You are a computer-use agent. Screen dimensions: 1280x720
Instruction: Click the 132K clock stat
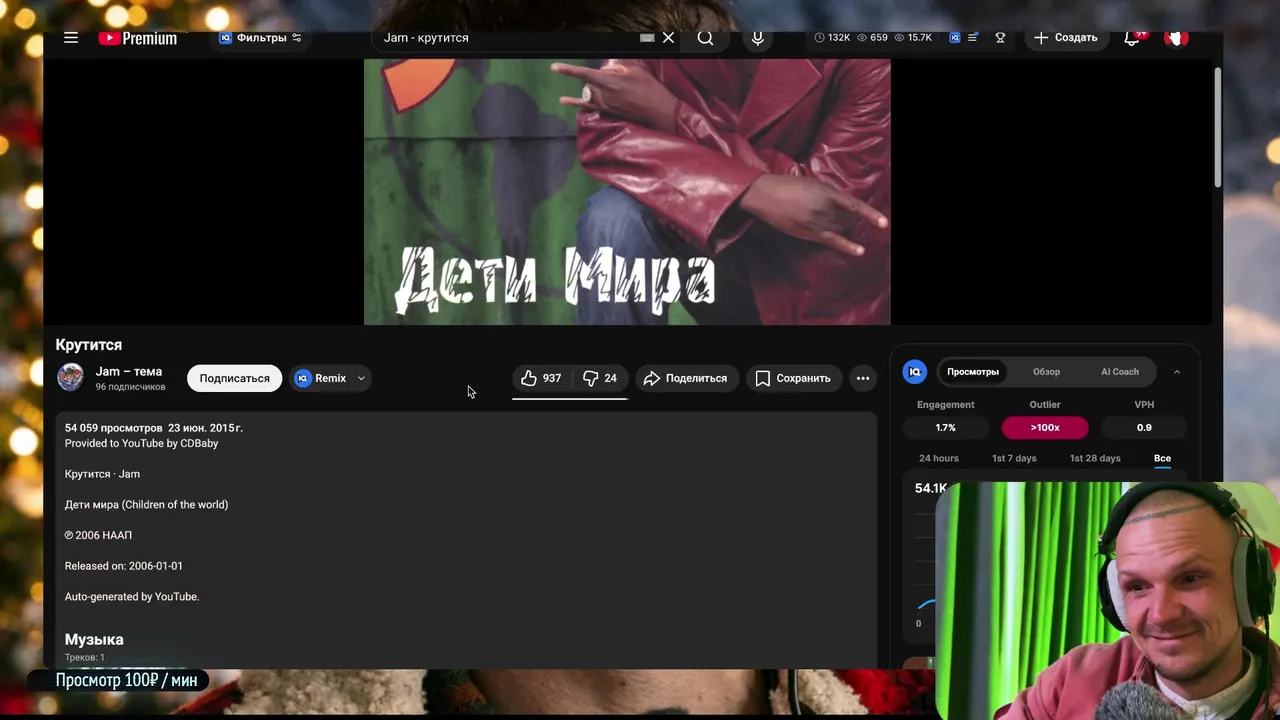click(x=832, y=38)
